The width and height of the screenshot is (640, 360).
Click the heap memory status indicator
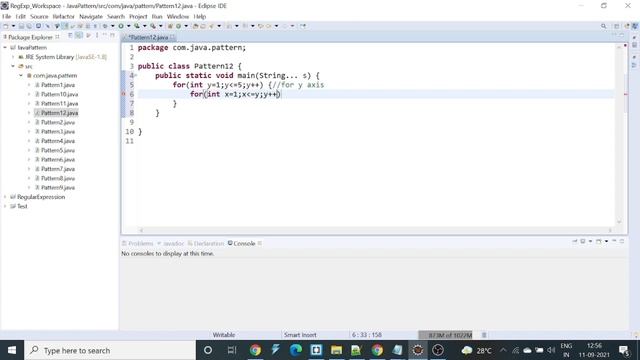(445, 335)
